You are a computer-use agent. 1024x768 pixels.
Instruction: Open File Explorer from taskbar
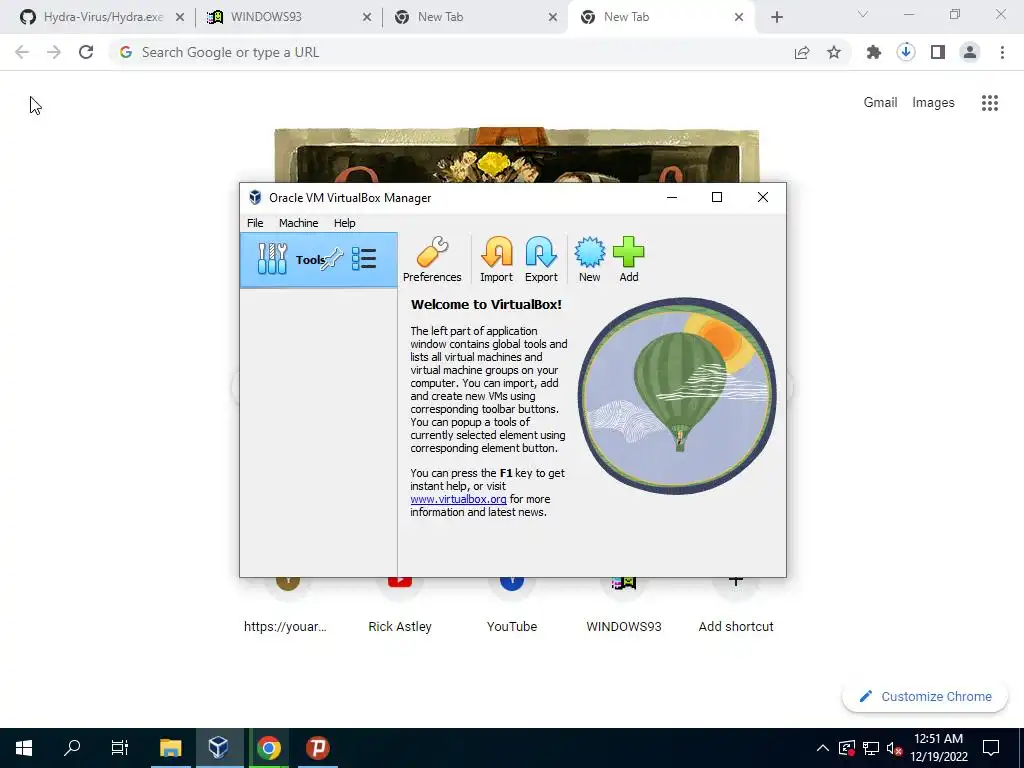tap(170, 748)
